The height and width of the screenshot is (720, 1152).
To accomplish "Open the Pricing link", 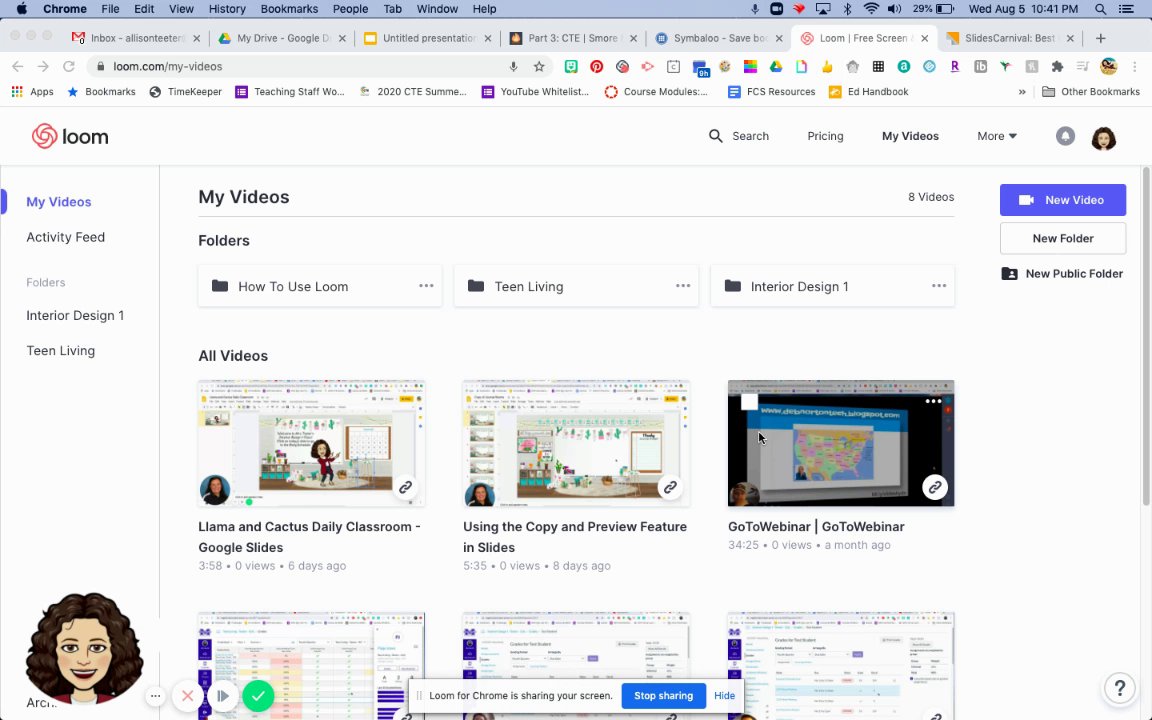I will 825,136.
